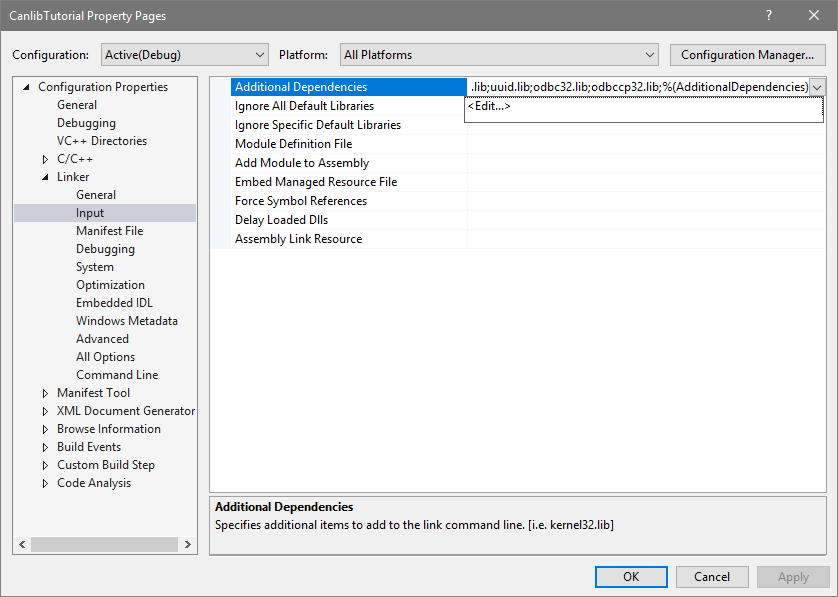Open the Additional Dependencies value dropdown arrow
Image resolution: width=838 pixels, height=597 pixels.
817,87
